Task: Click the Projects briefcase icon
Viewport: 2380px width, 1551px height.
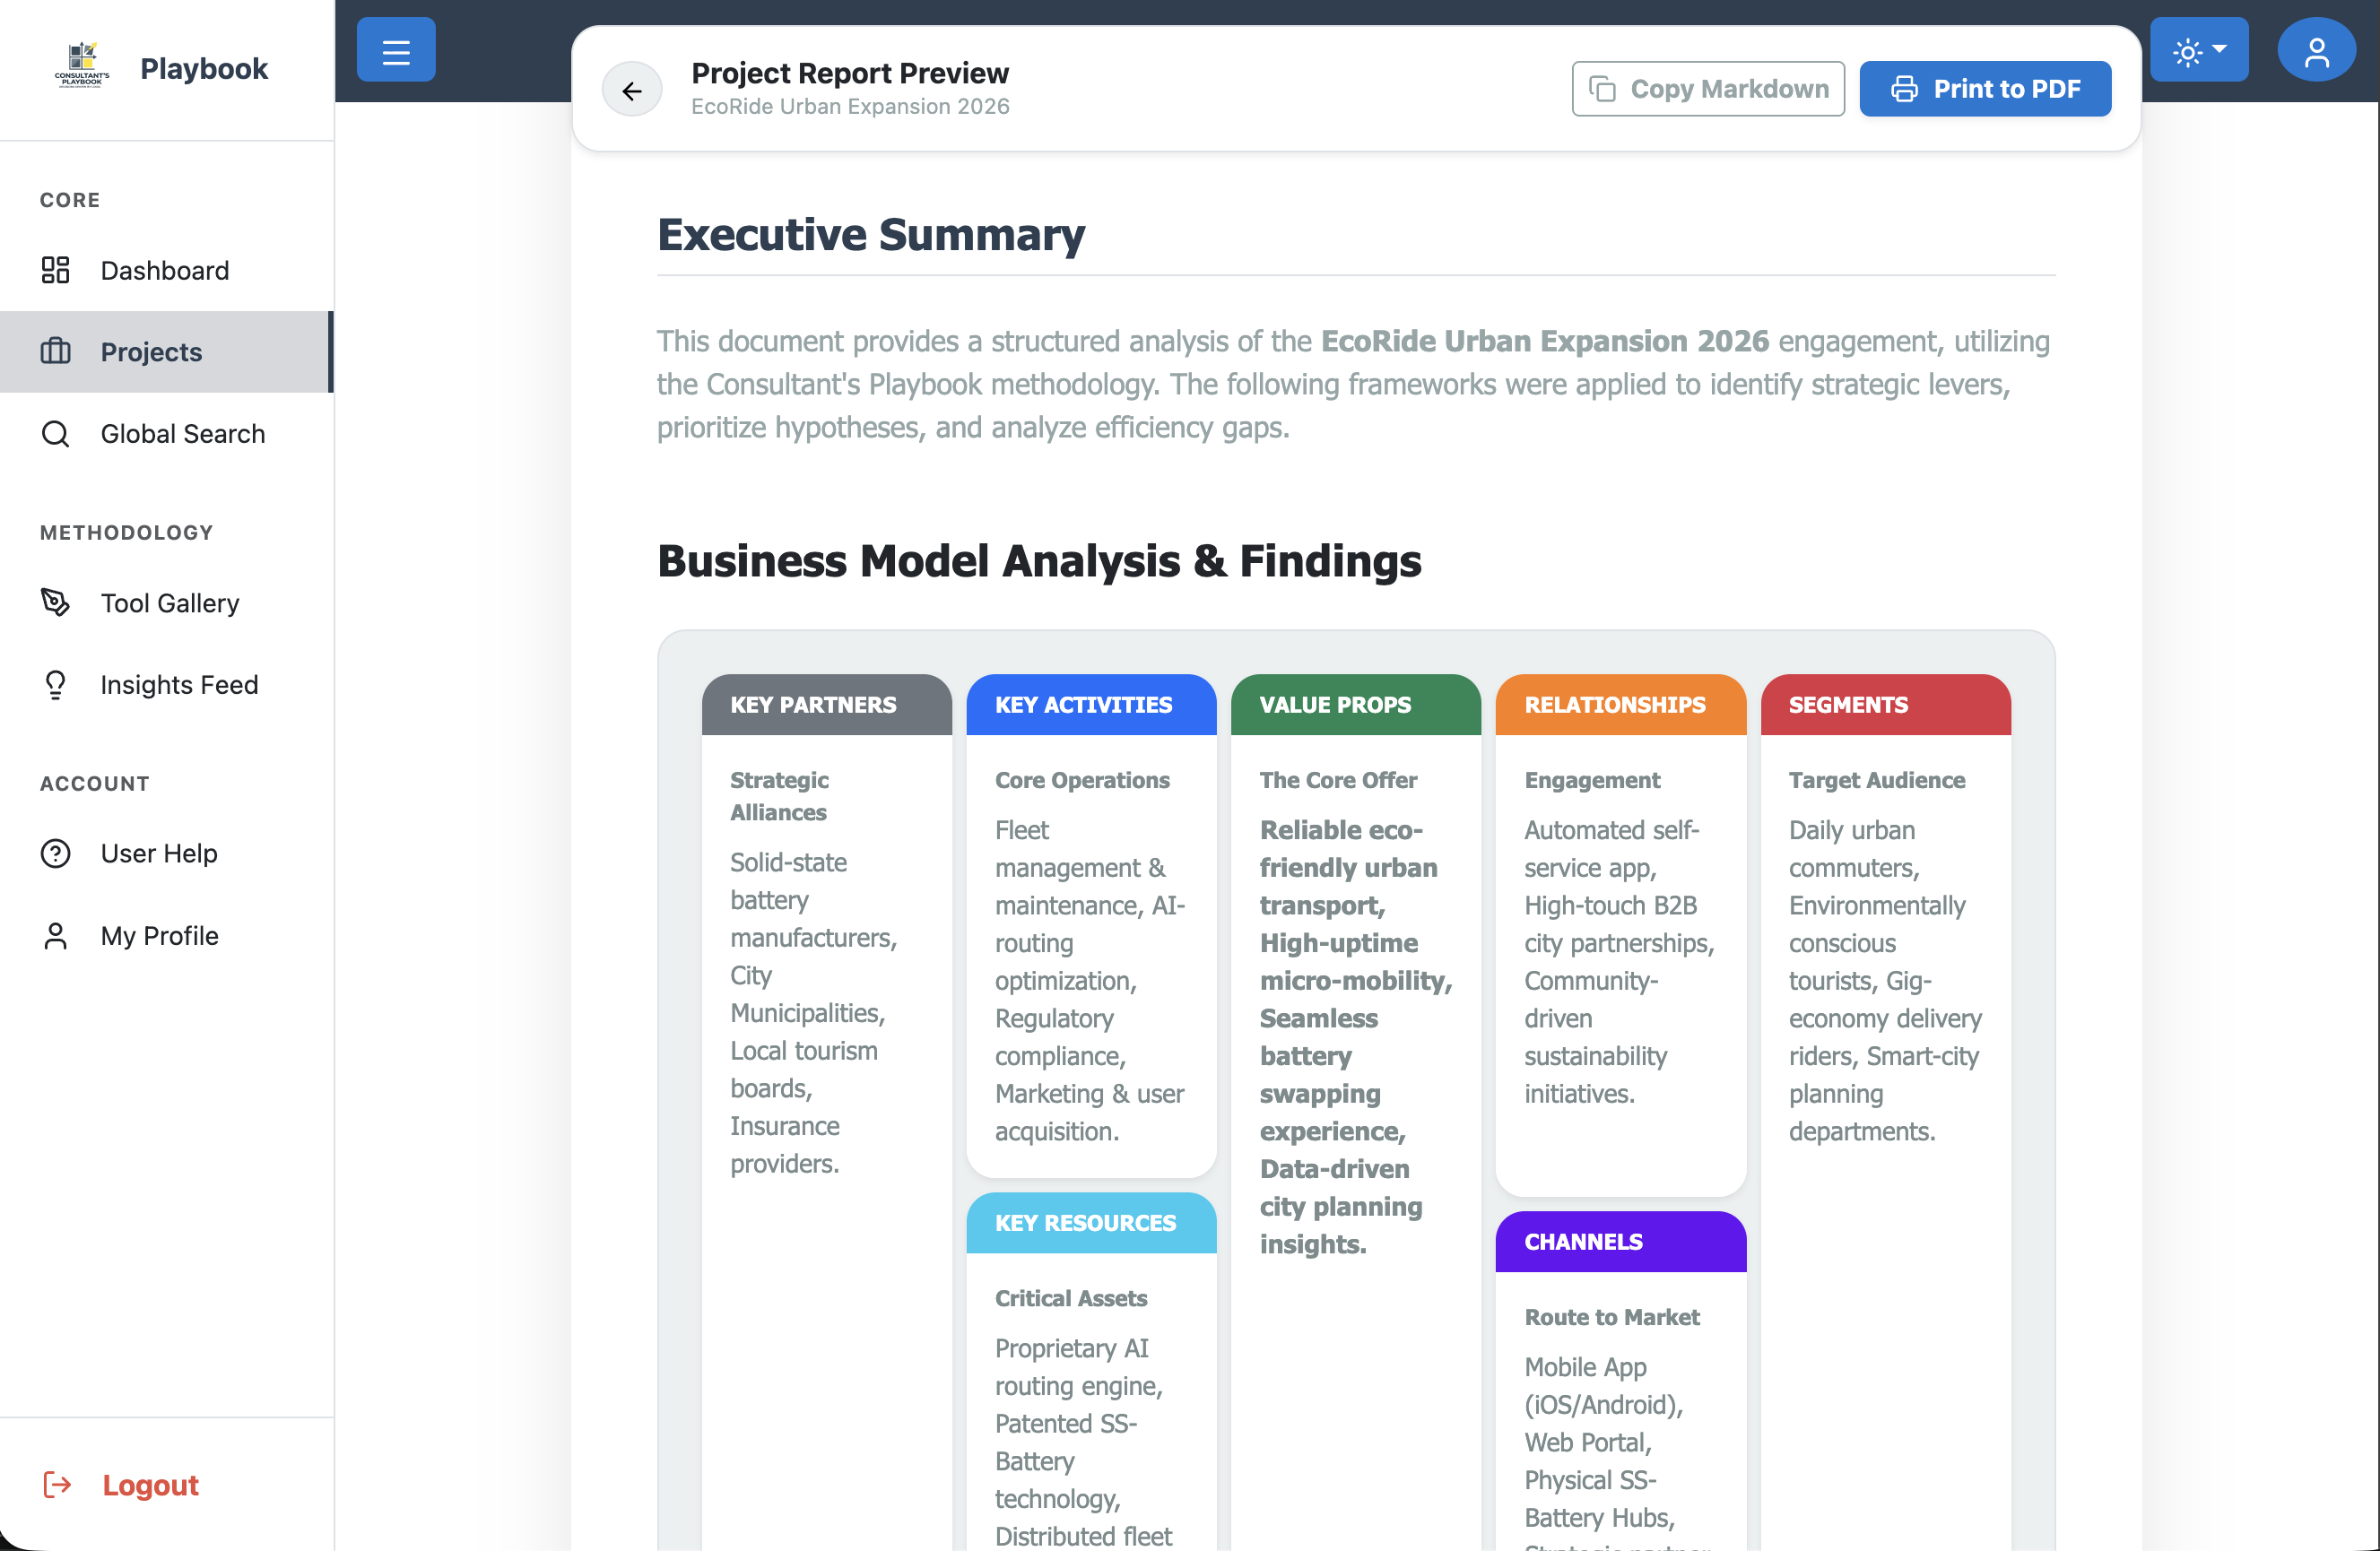Action: coord(55,351)
